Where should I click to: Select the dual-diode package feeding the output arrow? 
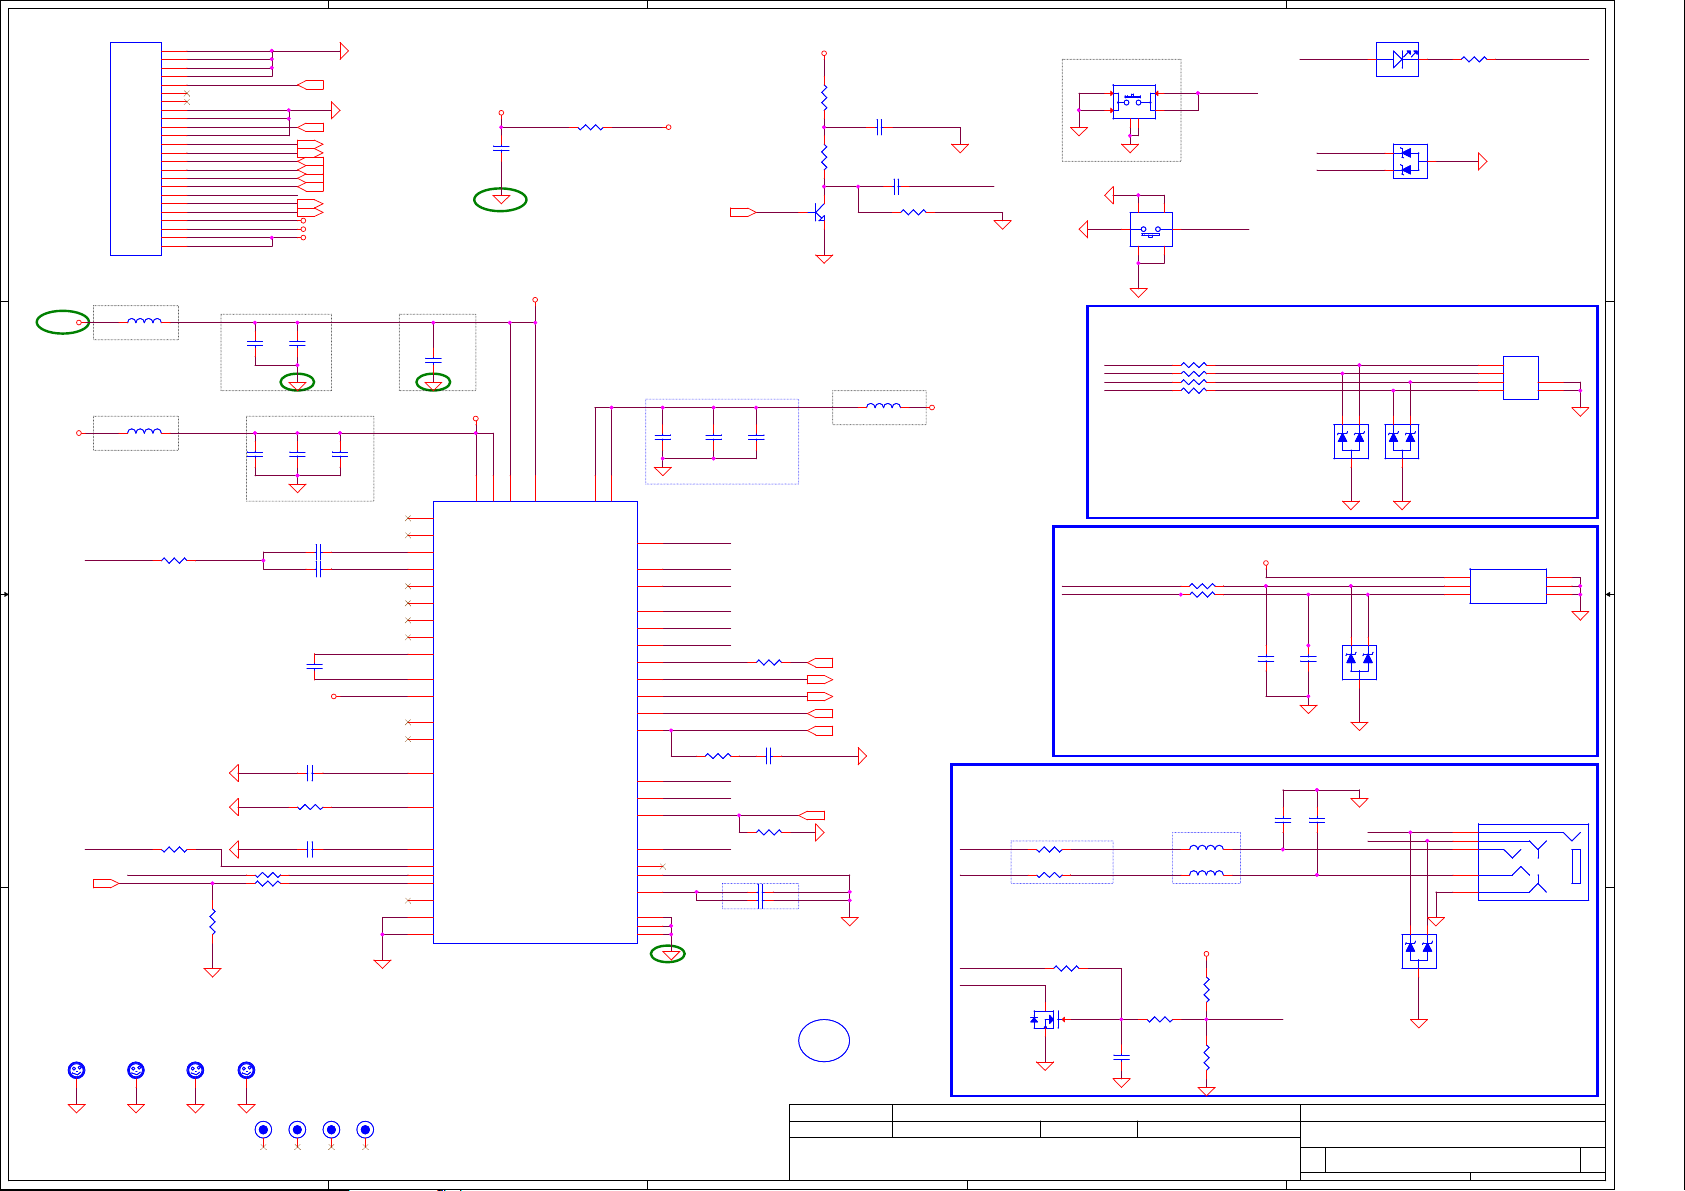point(1410,161)
